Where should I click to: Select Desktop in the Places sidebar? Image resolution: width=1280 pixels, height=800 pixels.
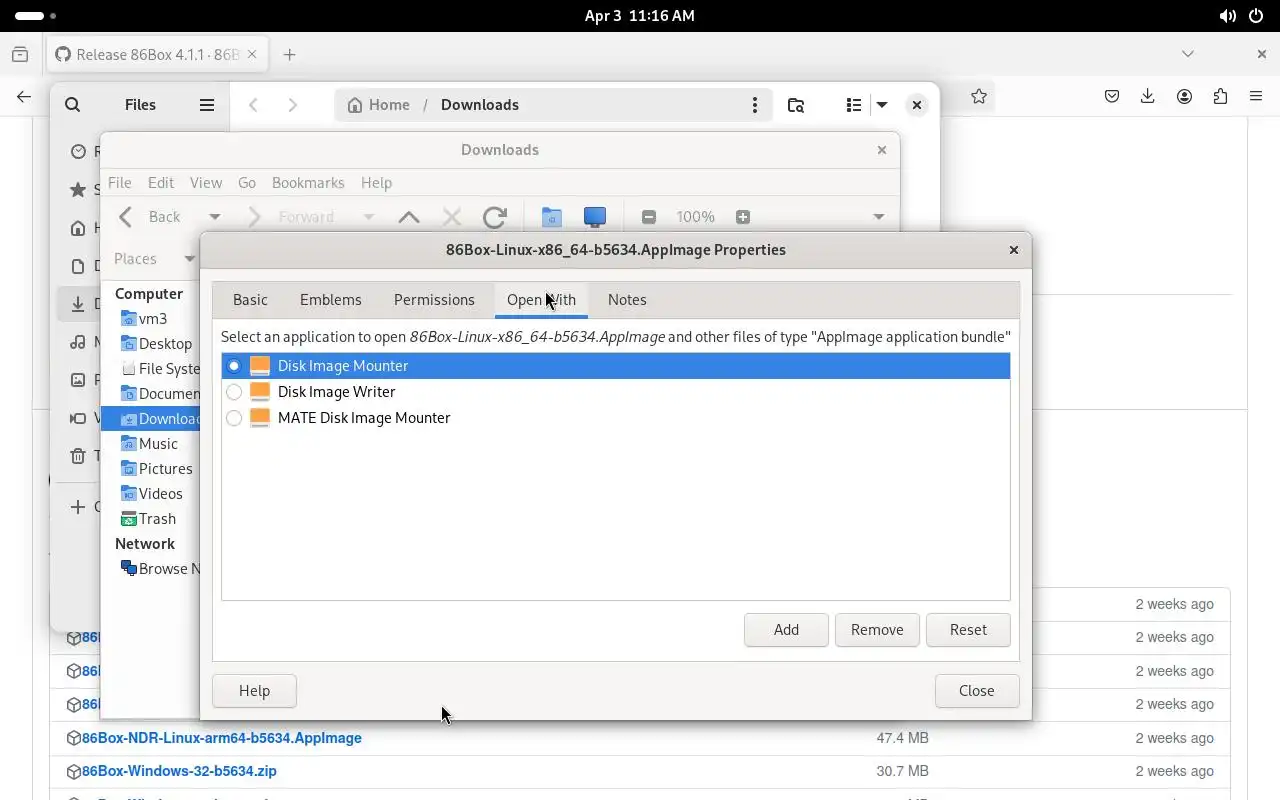pyautogui.click(x=165, y=344)
